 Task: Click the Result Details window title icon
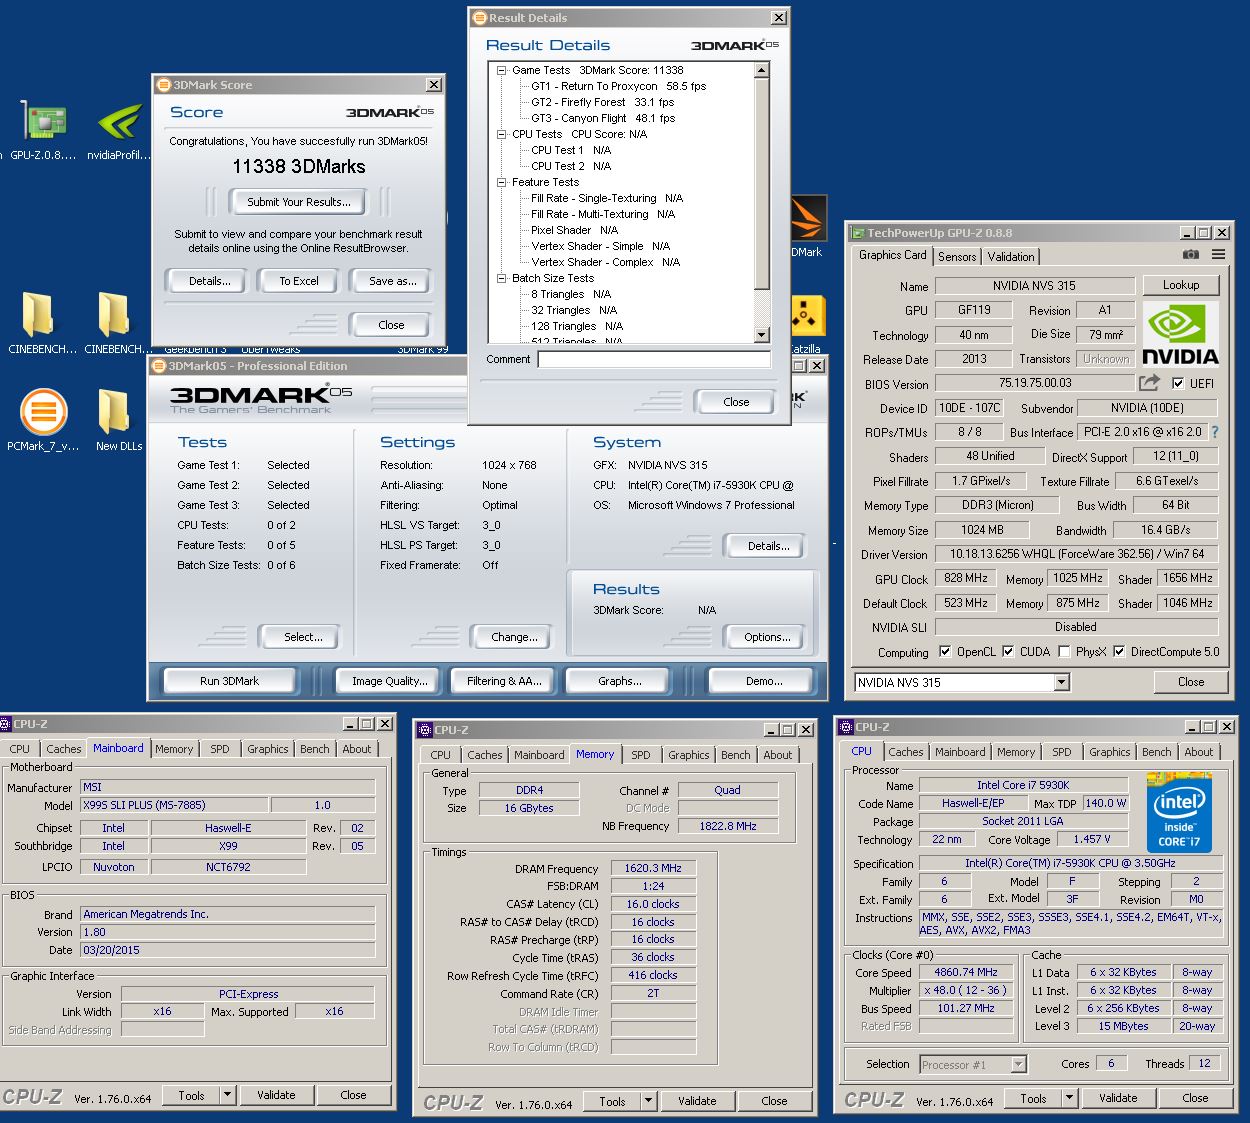point(479,18)
